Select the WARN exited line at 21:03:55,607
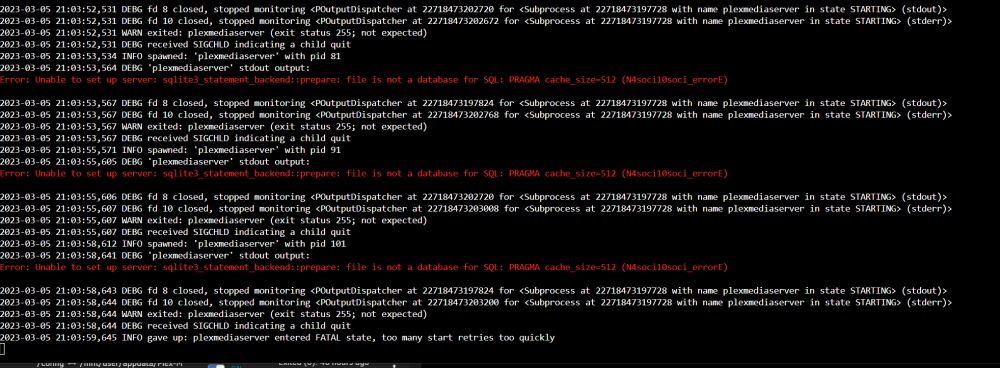The height and width of the screenshot is (368, 1000). click(214, 220)
